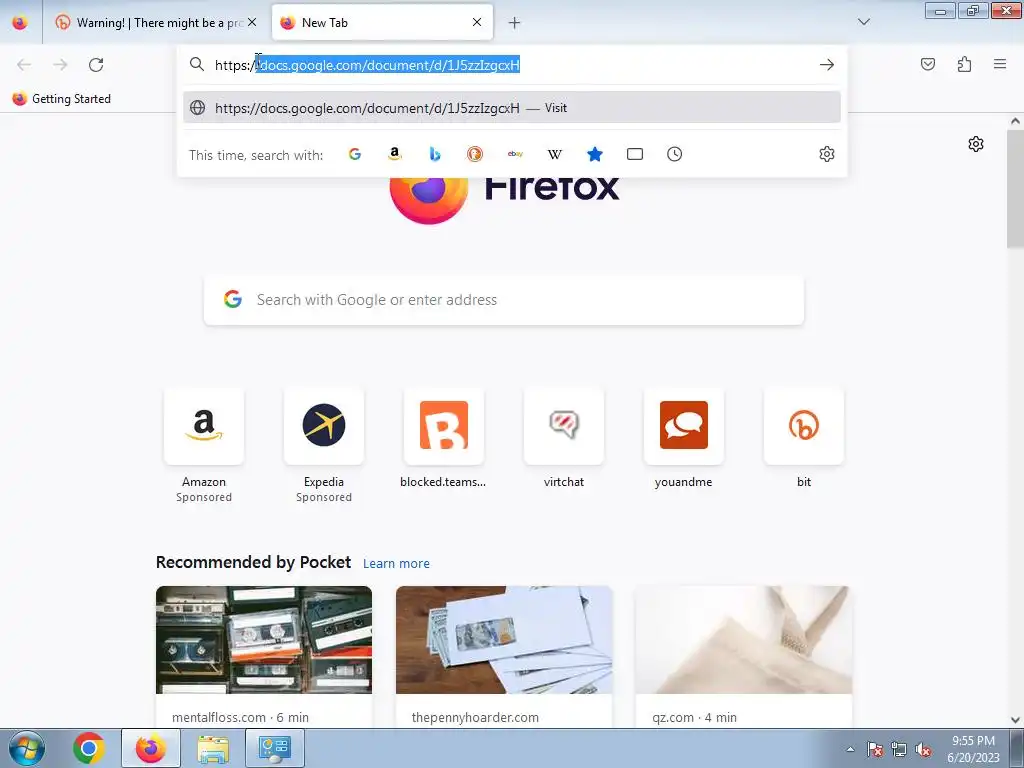
Task: Select the New Tab tab
Action: 382,23
